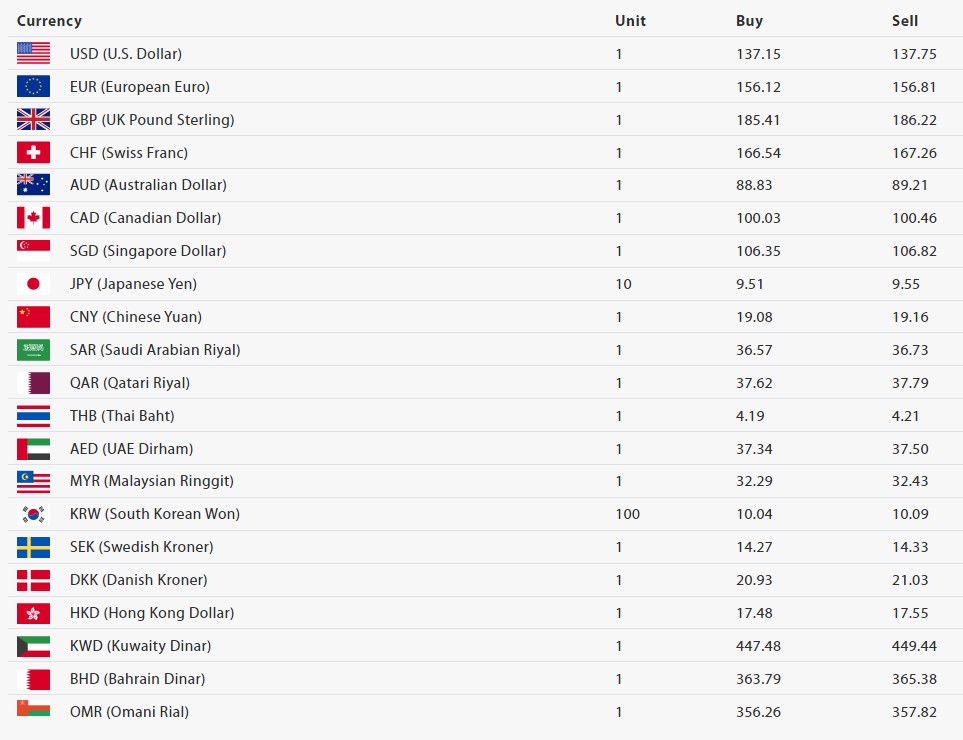Click the Swedish flag icon
This screenshot has width=963, height=740.
(33, 547)
